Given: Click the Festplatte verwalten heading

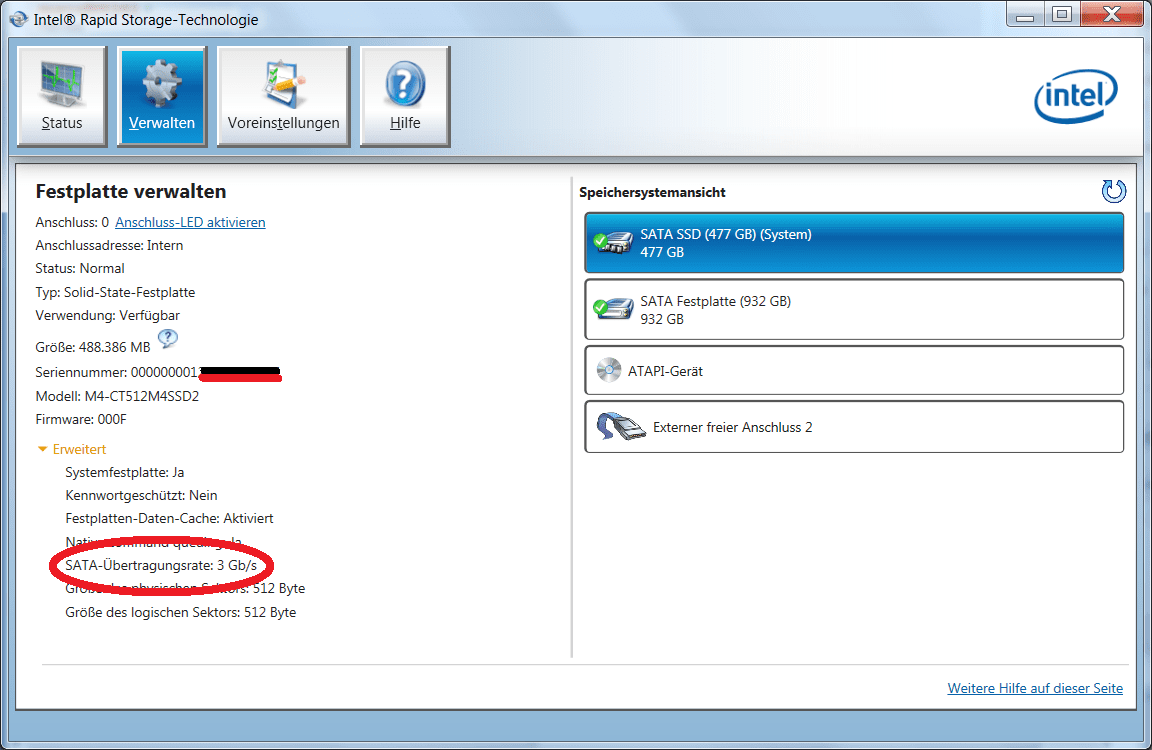Looking at the screenshot, I should [131, 192].
